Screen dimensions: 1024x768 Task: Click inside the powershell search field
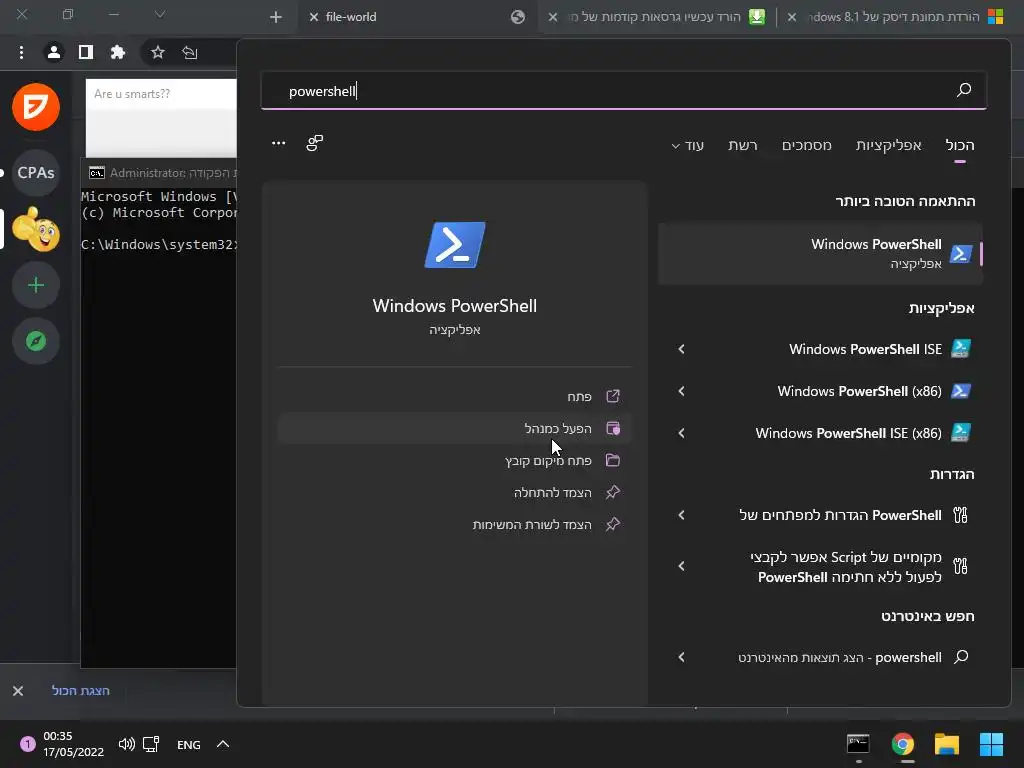click(x=623, y=91)
